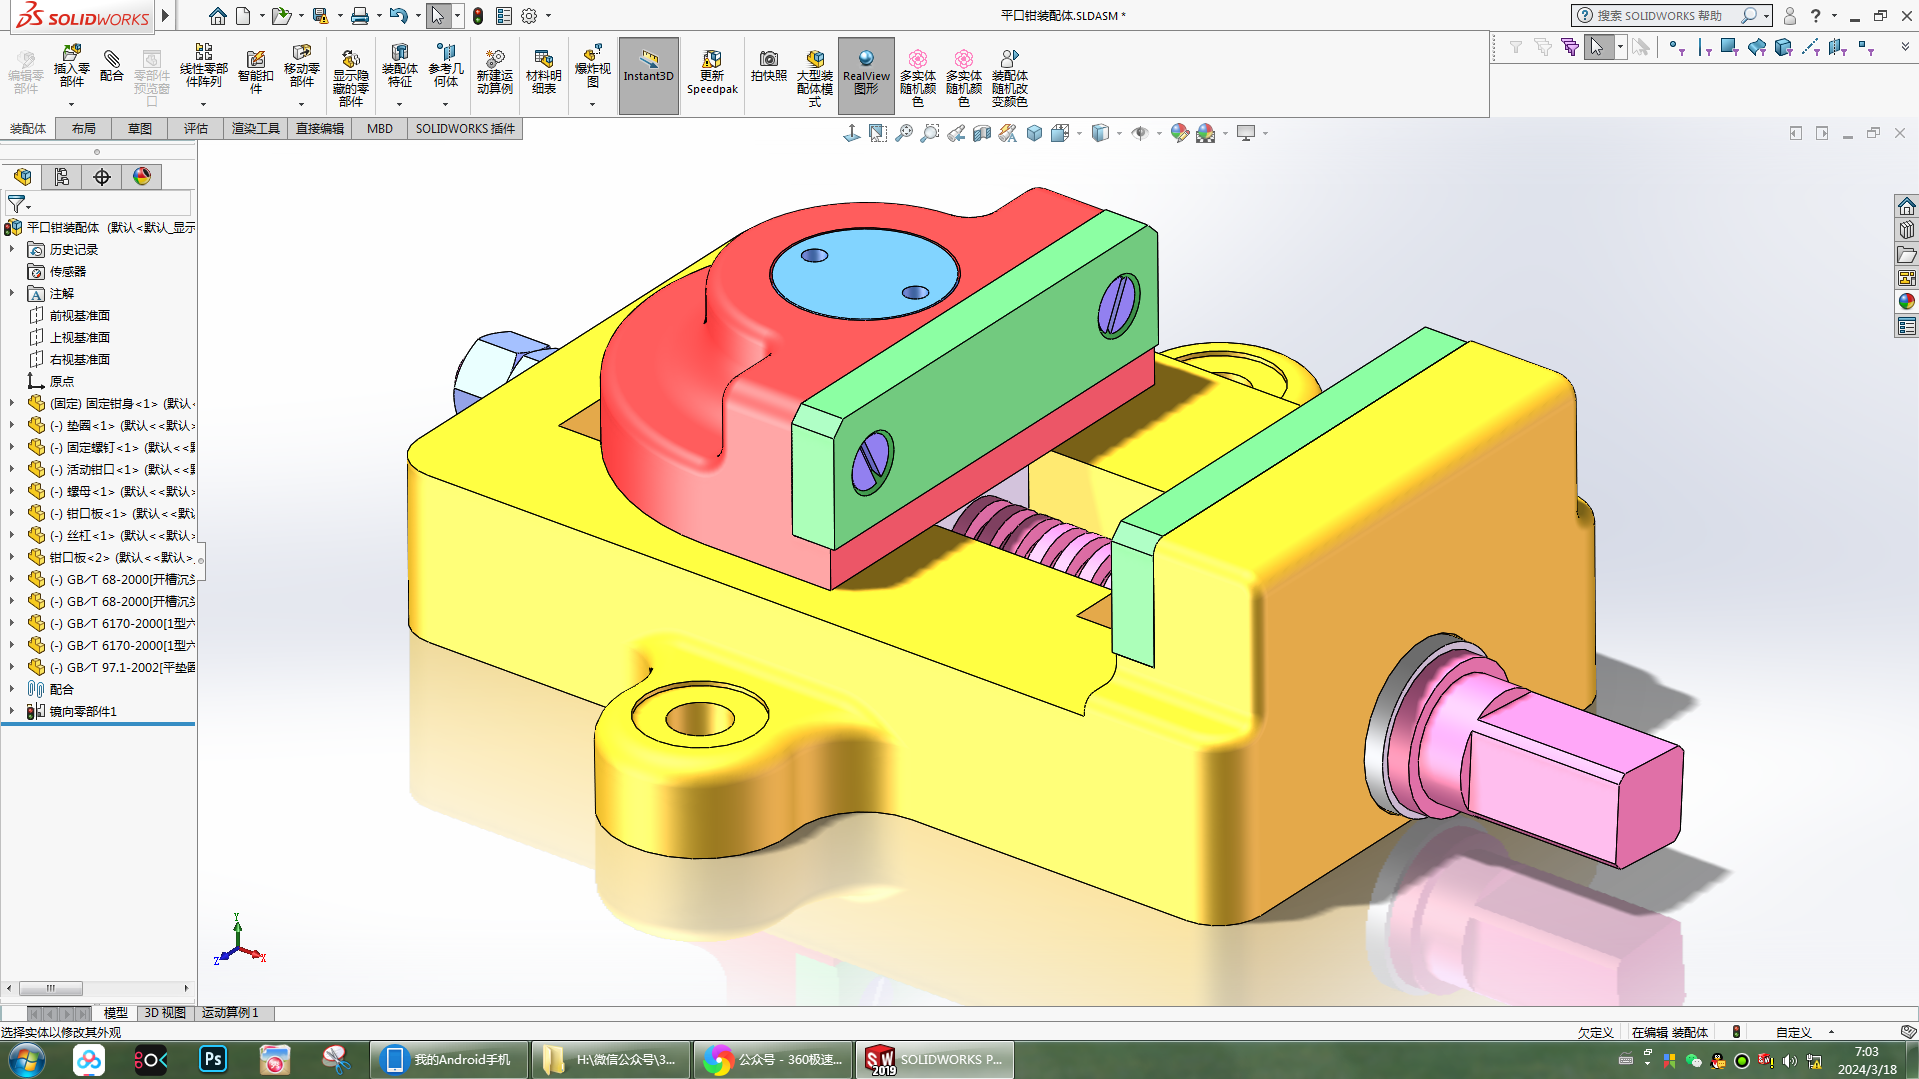
Task: Toggle RealView graphics (RealView图形)
Action: (x=866, y=76)
